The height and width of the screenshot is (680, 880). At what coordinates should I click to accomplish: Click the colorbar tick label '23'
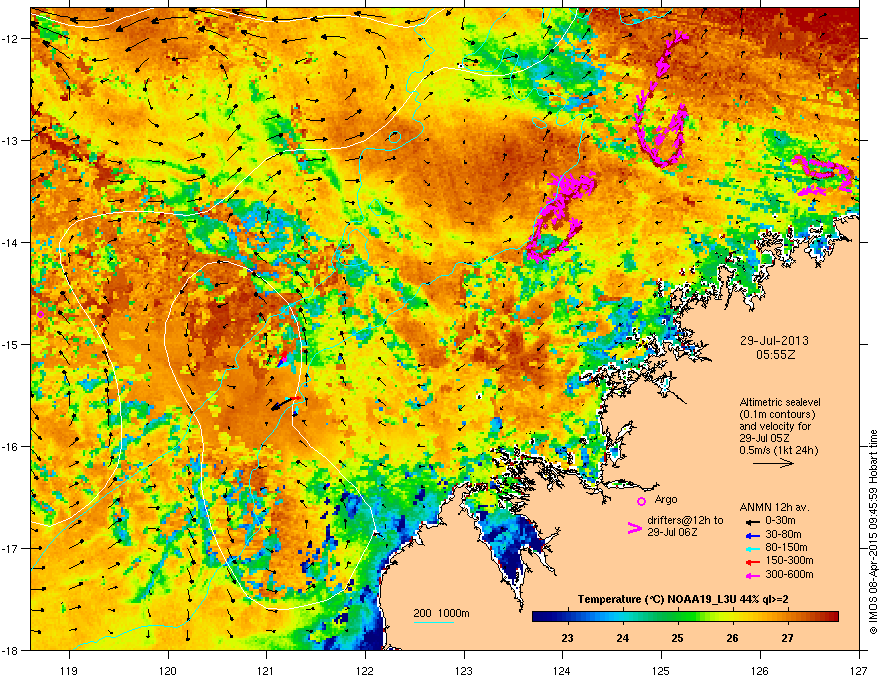pyautogui.click(x=567, y=638)
